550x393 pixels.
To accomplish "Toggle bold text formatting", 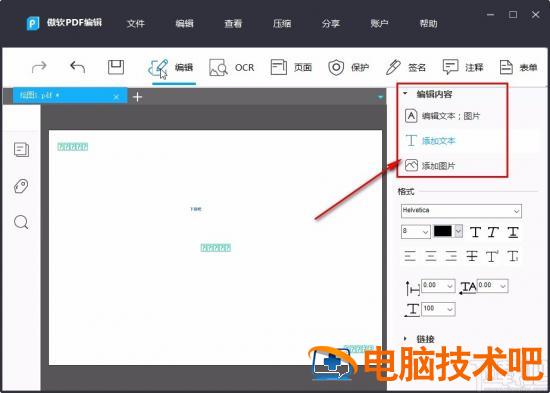I will (476, 232).
